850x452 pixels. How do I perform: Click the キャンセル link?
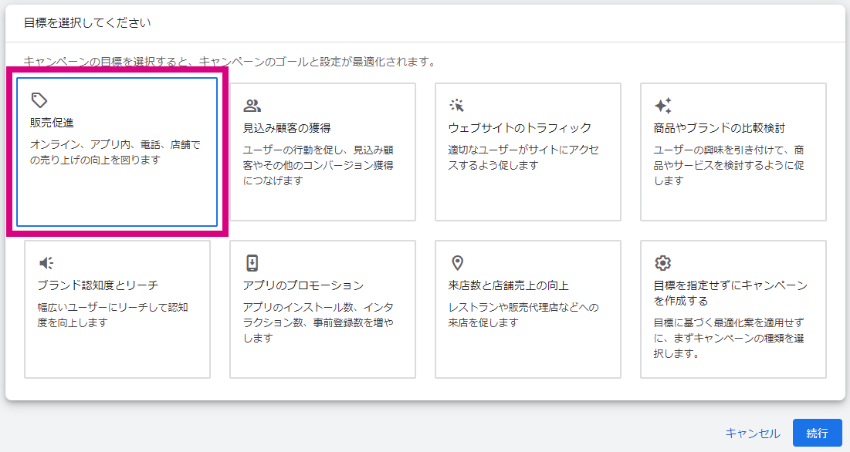click(x=752, y=433)
